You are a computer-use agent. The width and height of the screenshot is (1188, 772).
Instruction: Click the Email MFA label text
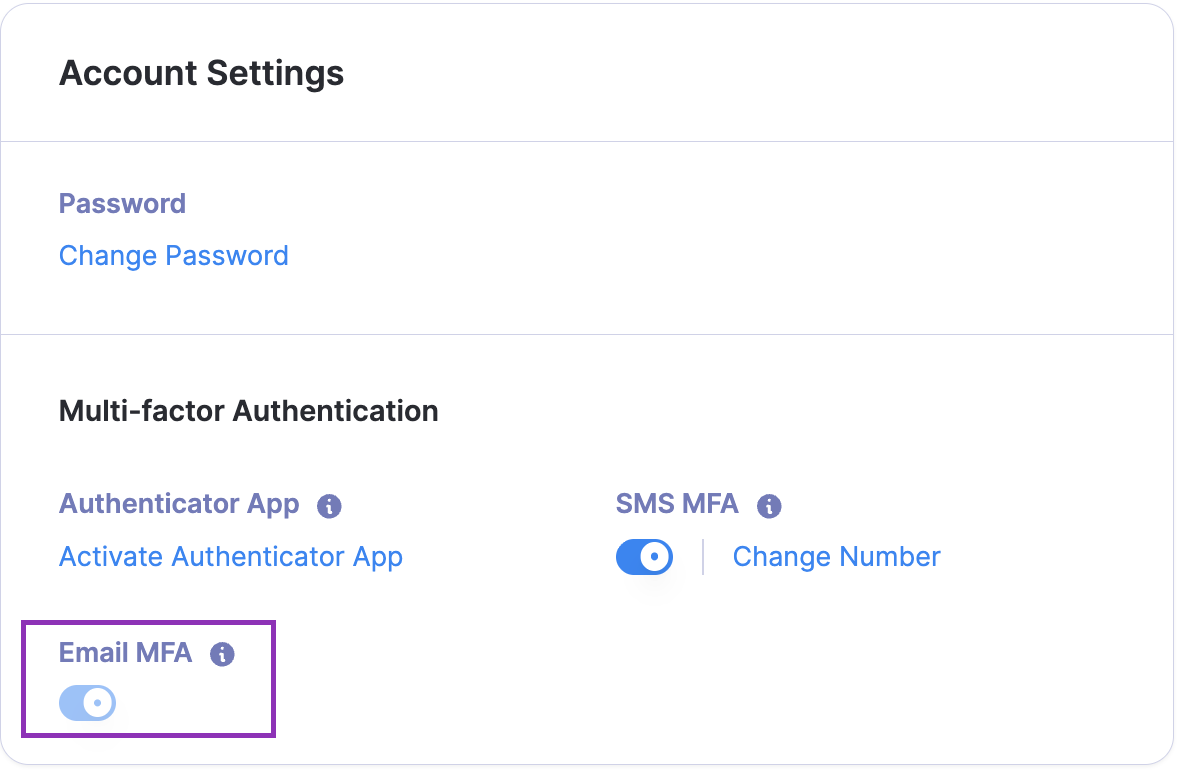click(125, 653)
